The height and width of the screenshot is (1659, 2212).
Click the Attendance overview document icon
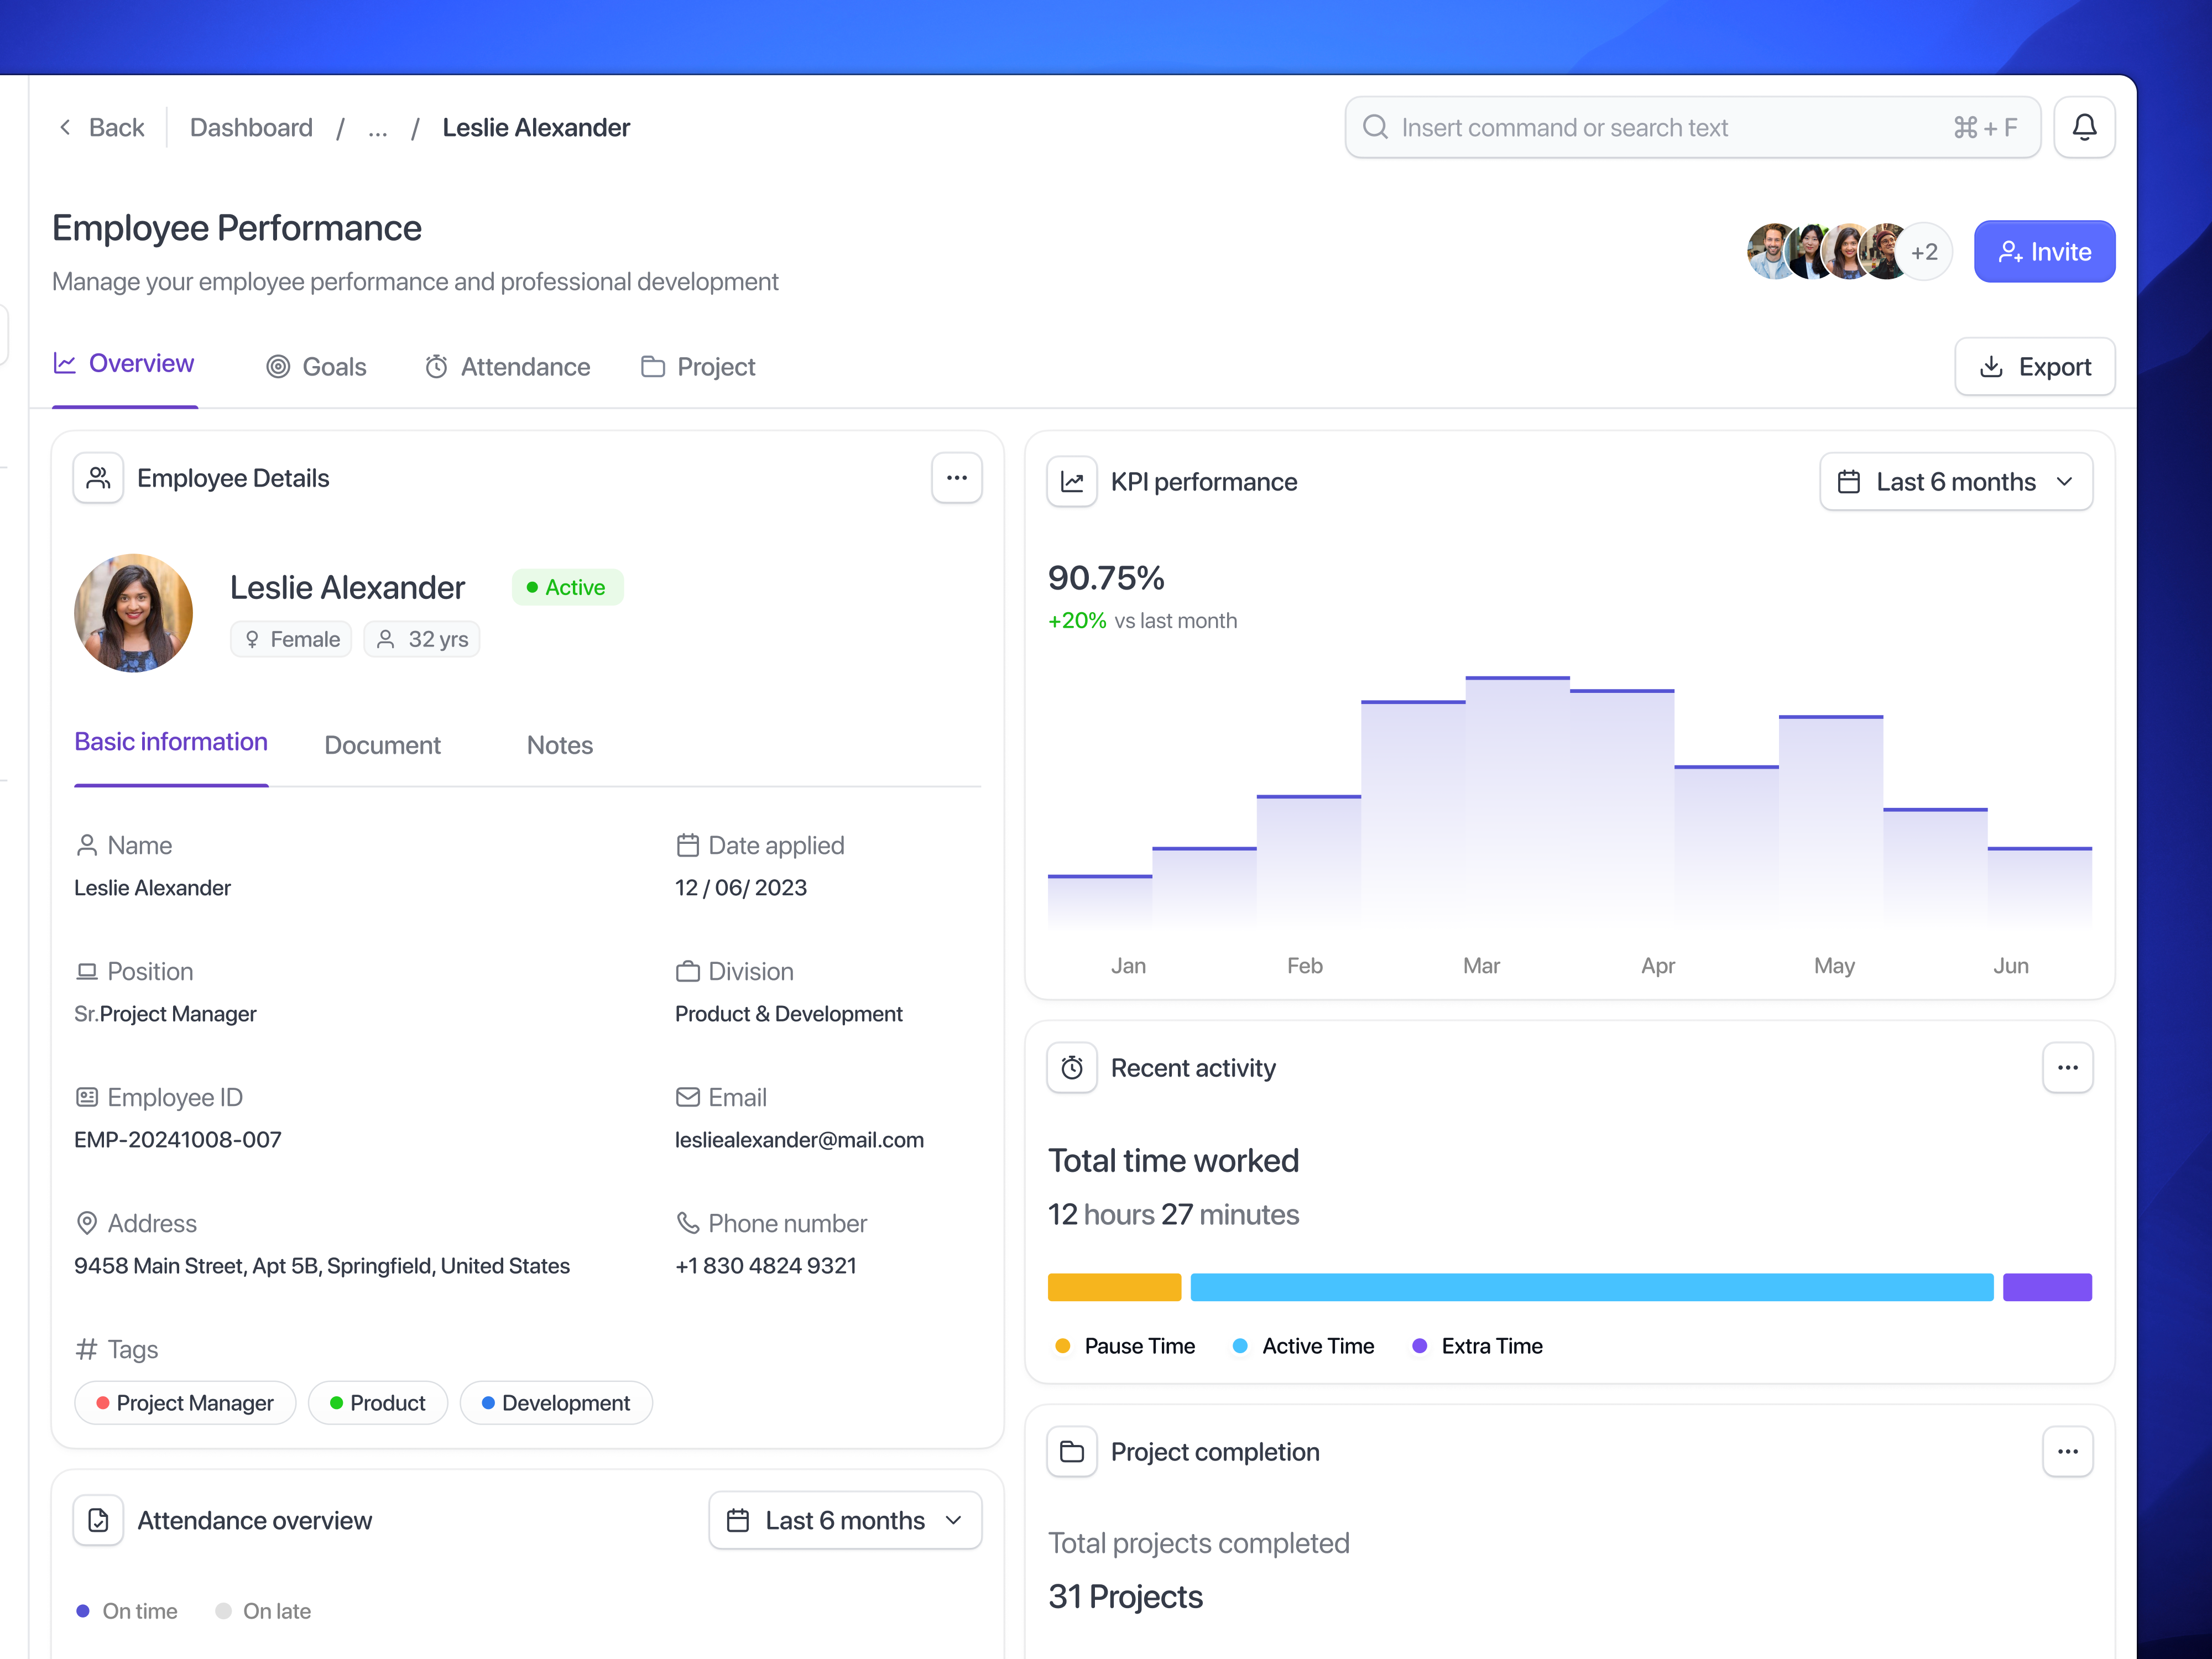click(97, 1520)
